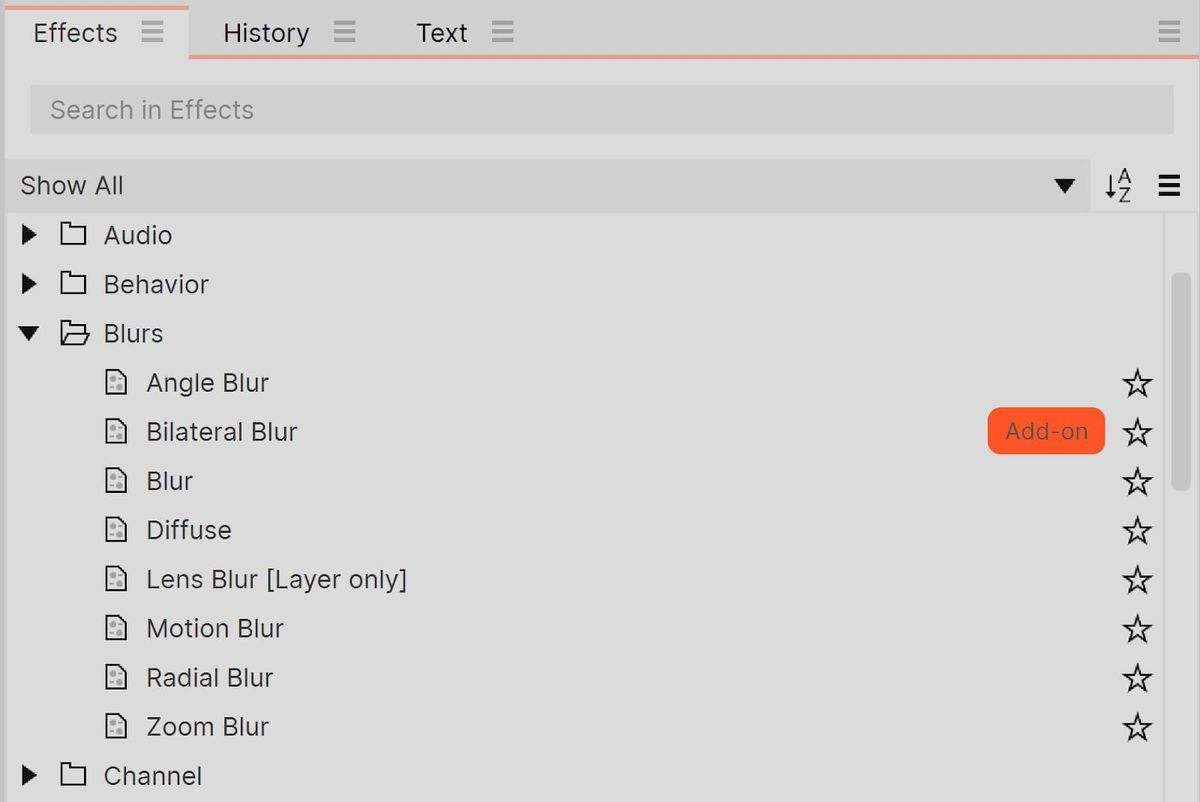
Task: Click the A-Z sort icon
Action: point(1118,186)
